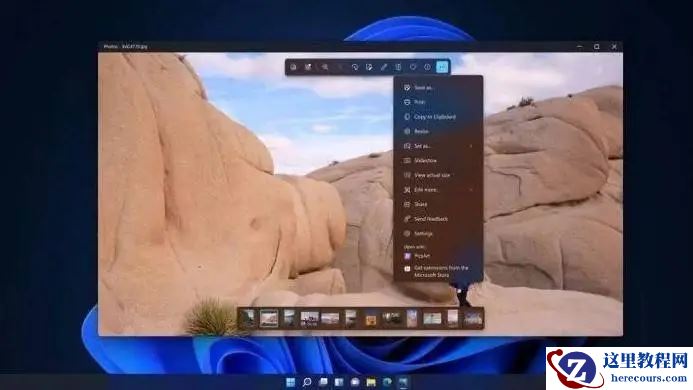Open the See all photos gallery icon
Viewport: 693px width, 390px height.
click(x=293, y=67)
